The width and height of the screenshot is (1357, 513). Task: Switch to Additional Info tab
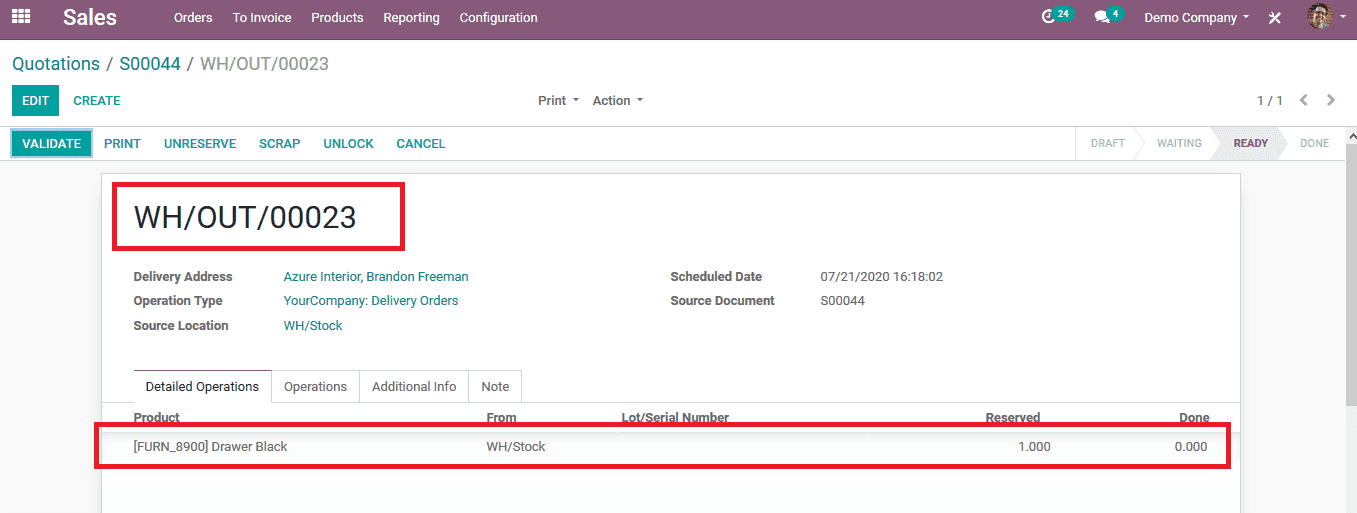tap(414, 387)
